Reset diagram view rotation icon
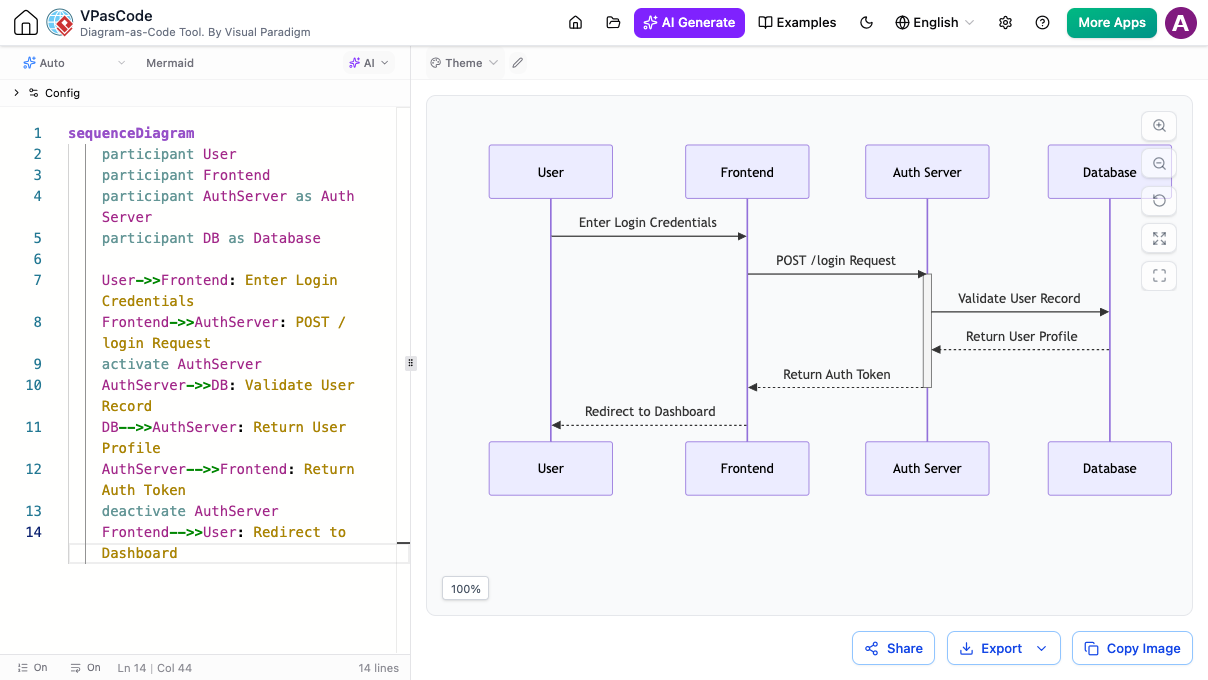The image size is (1208, 680). click(x=1159, y=200)
